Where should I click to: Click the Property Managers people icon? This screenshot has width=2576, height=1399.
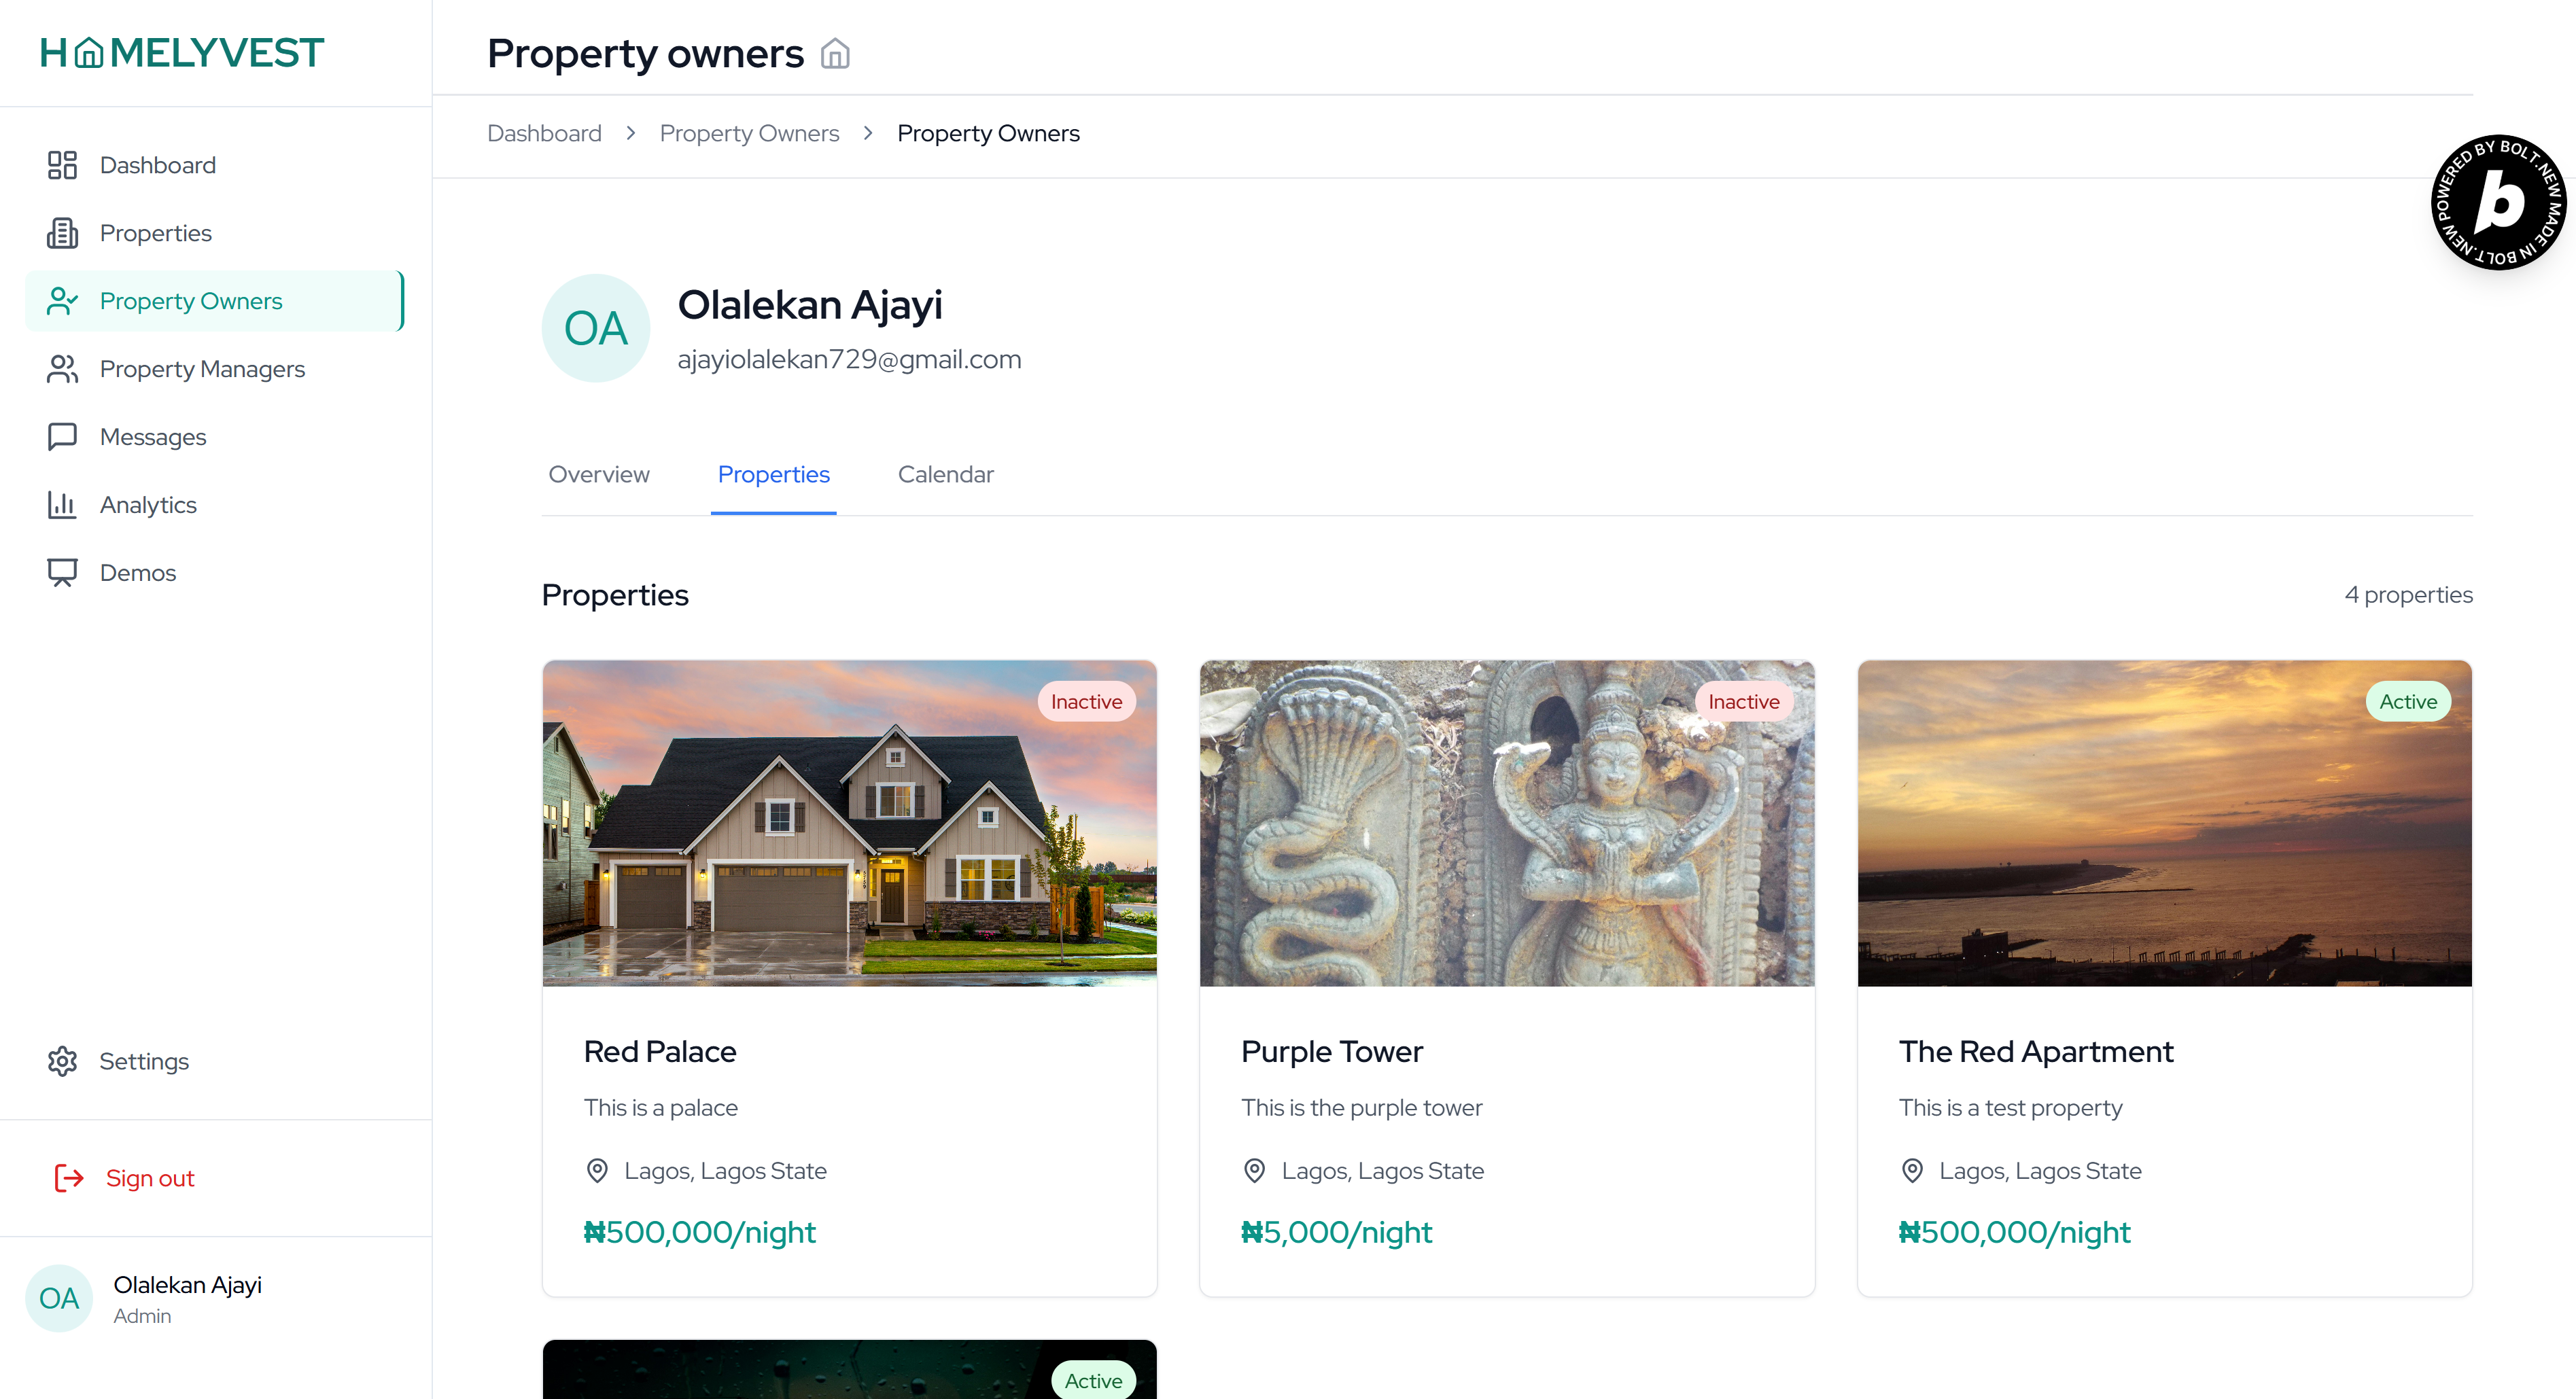[x=62, y=369]
